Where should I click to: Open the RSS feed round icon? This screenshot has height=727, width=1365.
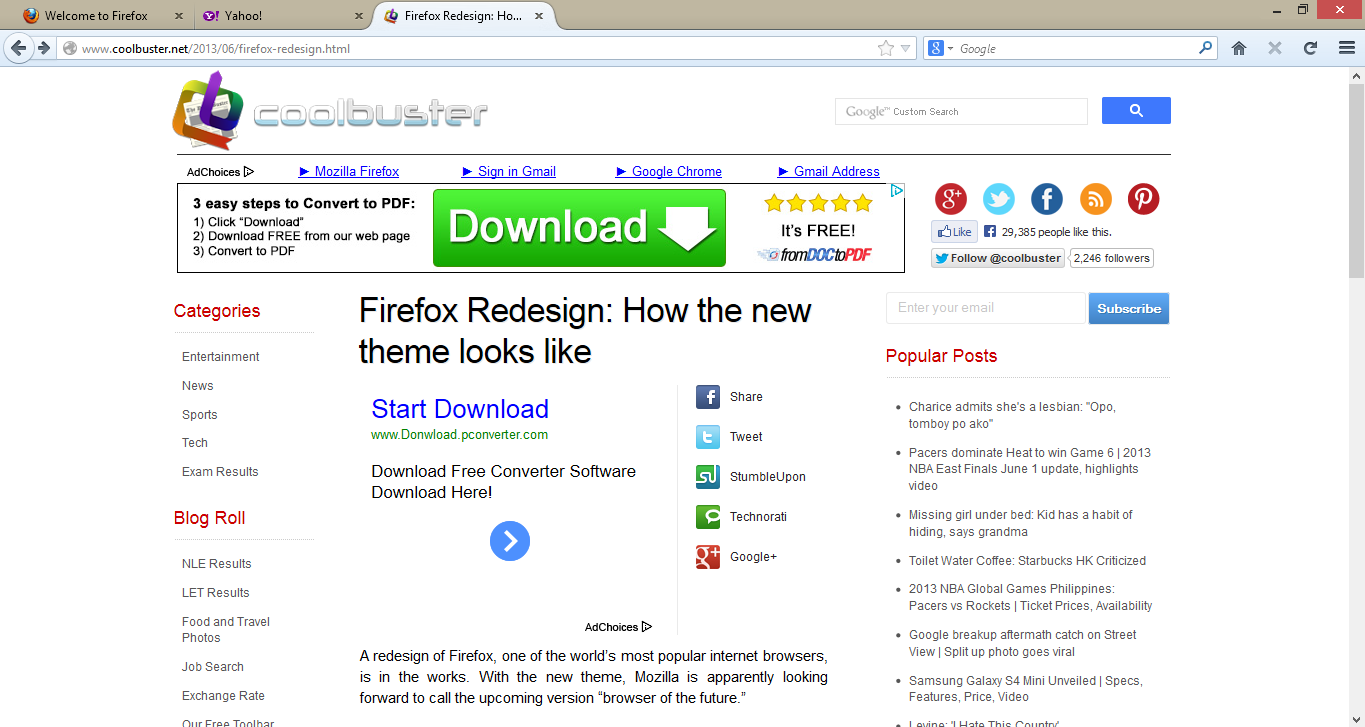[1095, 199]
